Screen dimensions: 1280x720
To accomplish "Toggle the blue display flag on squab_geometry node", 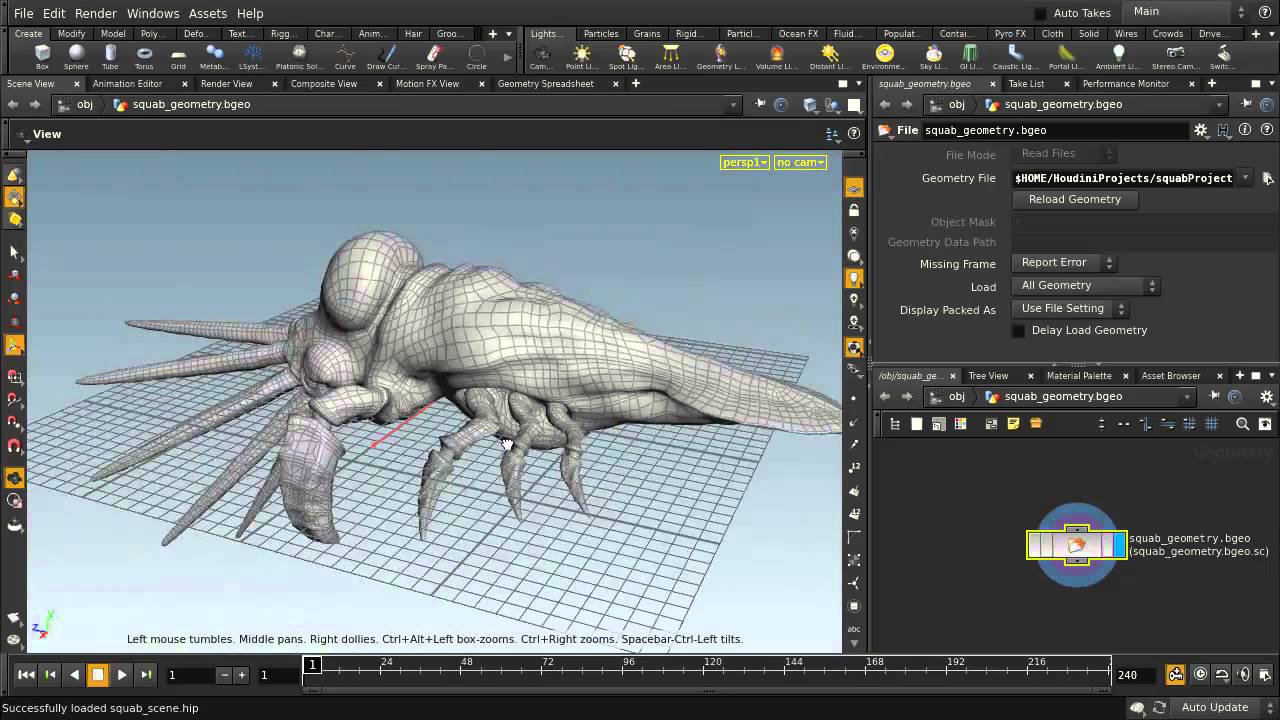I will (1119, 545).
